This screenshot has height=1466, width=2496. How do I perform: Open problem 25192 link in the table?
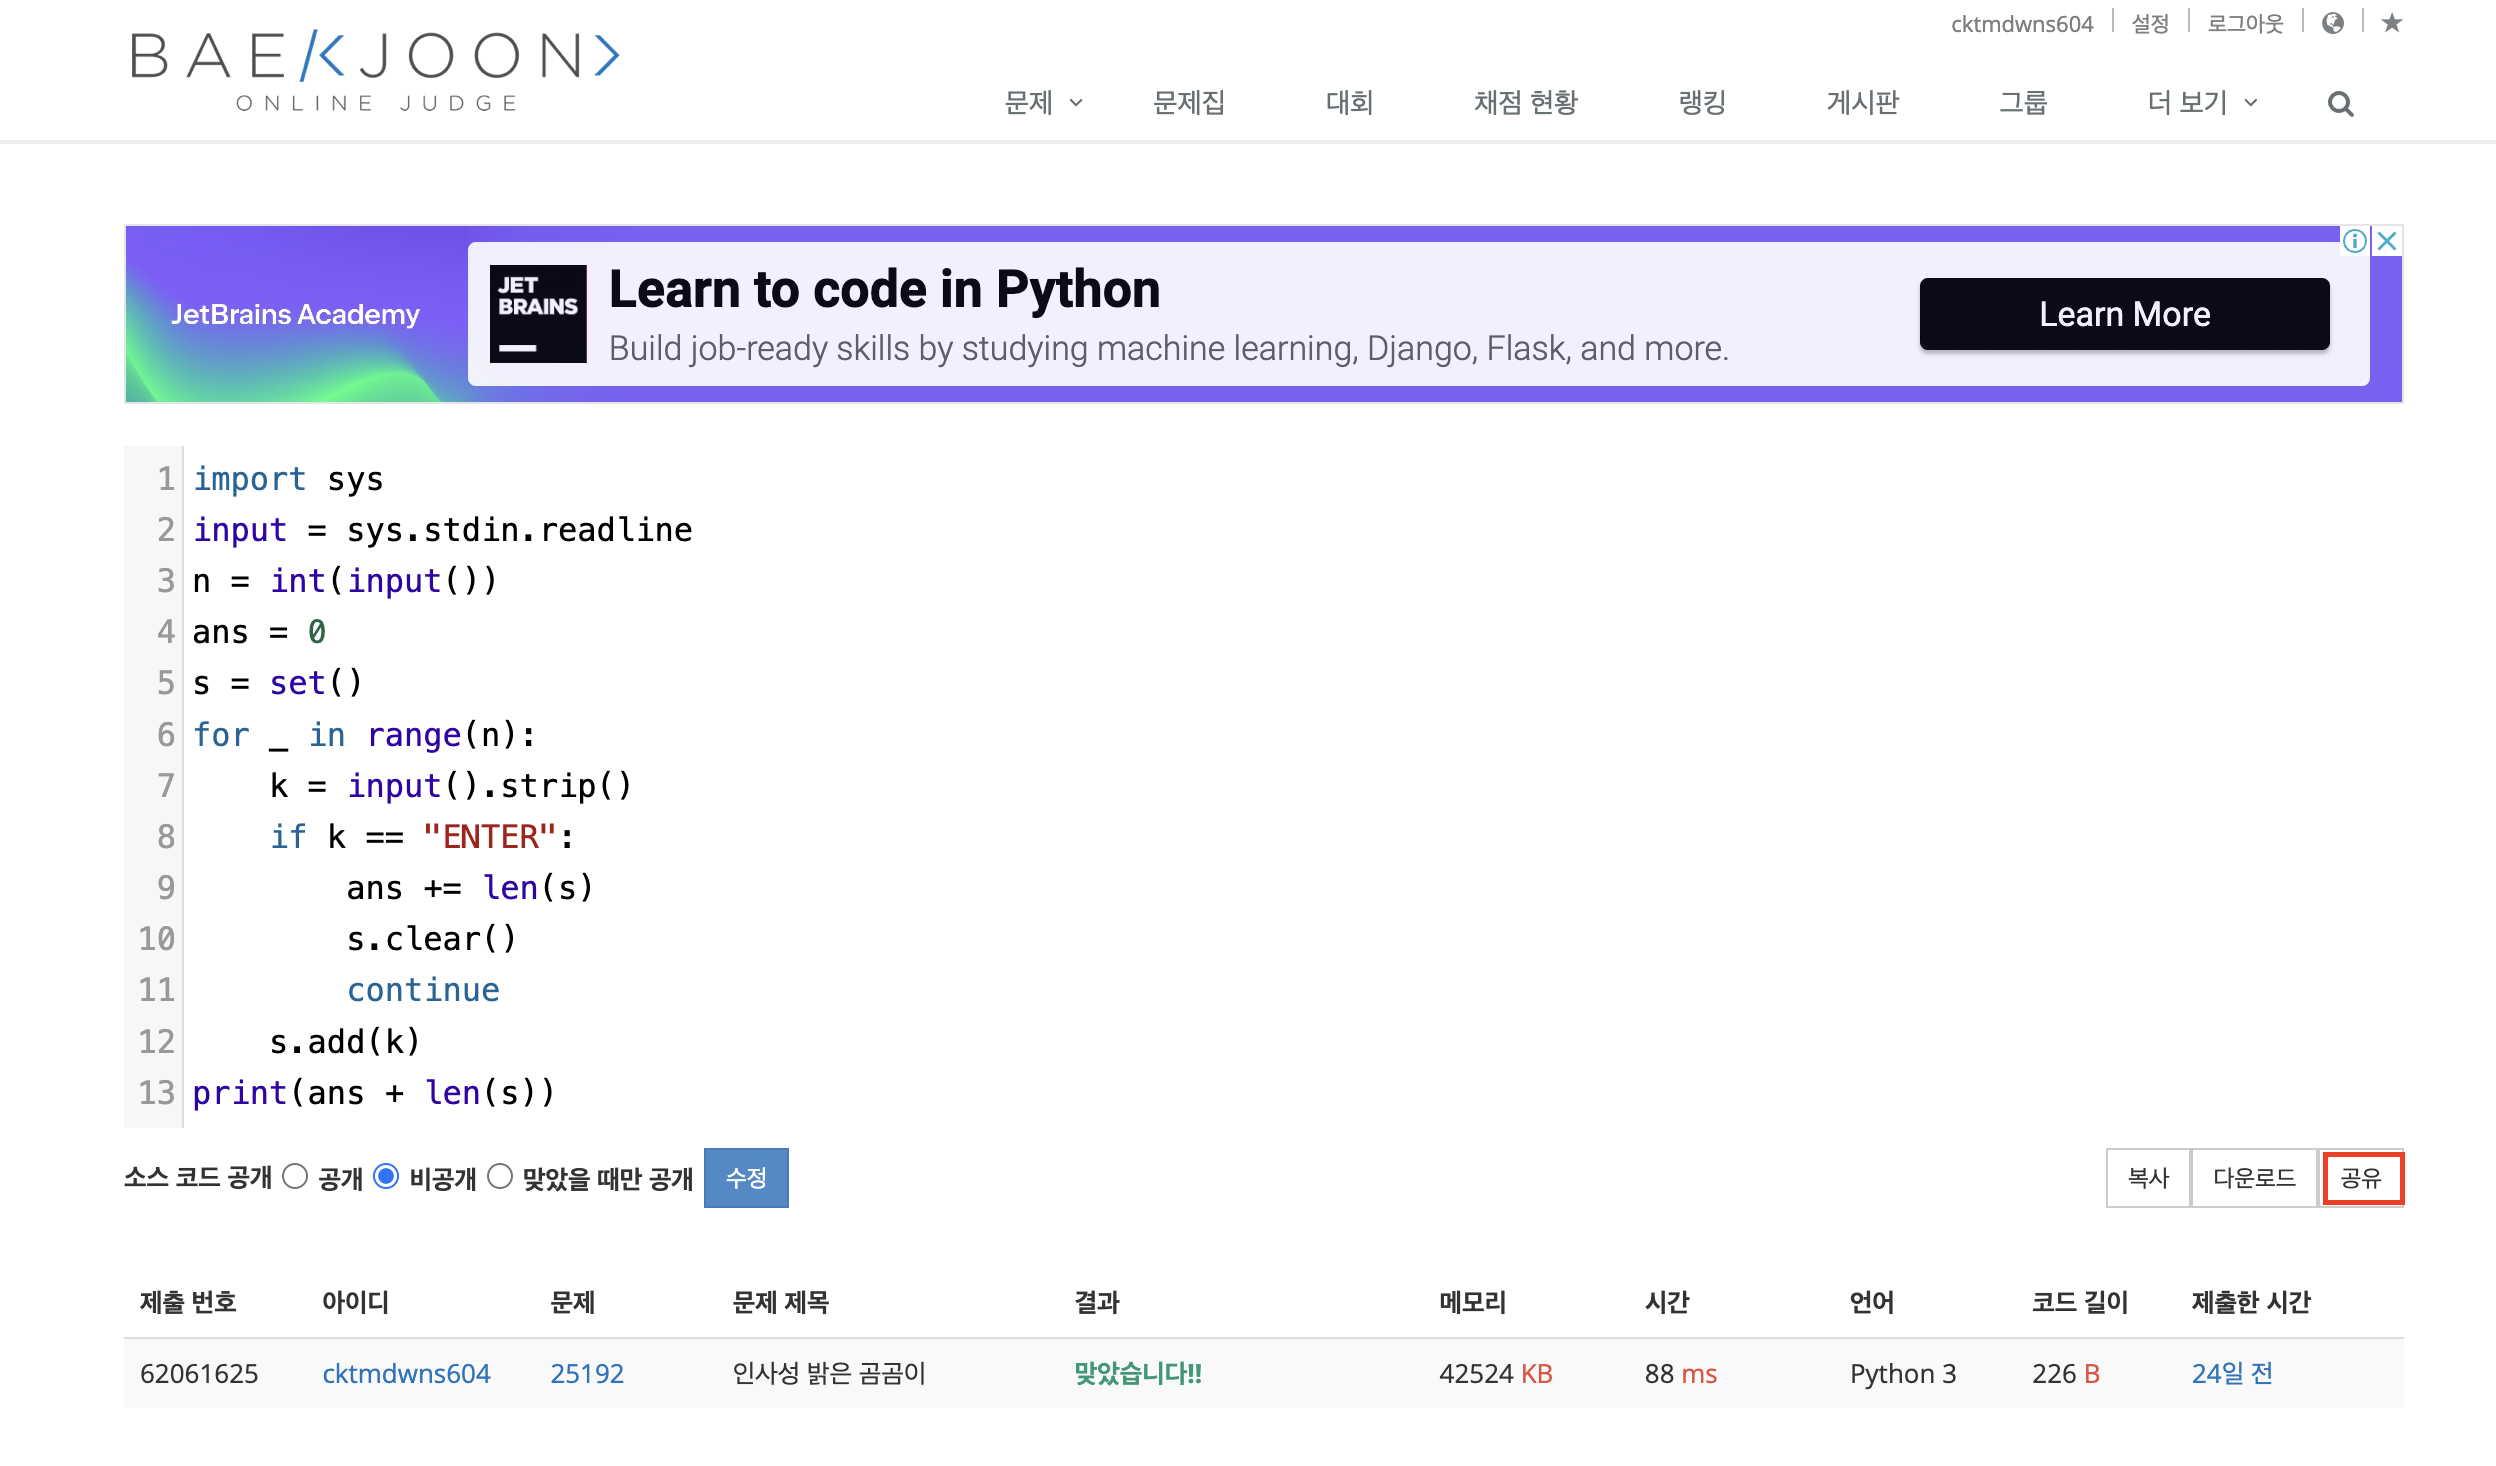586,1374
